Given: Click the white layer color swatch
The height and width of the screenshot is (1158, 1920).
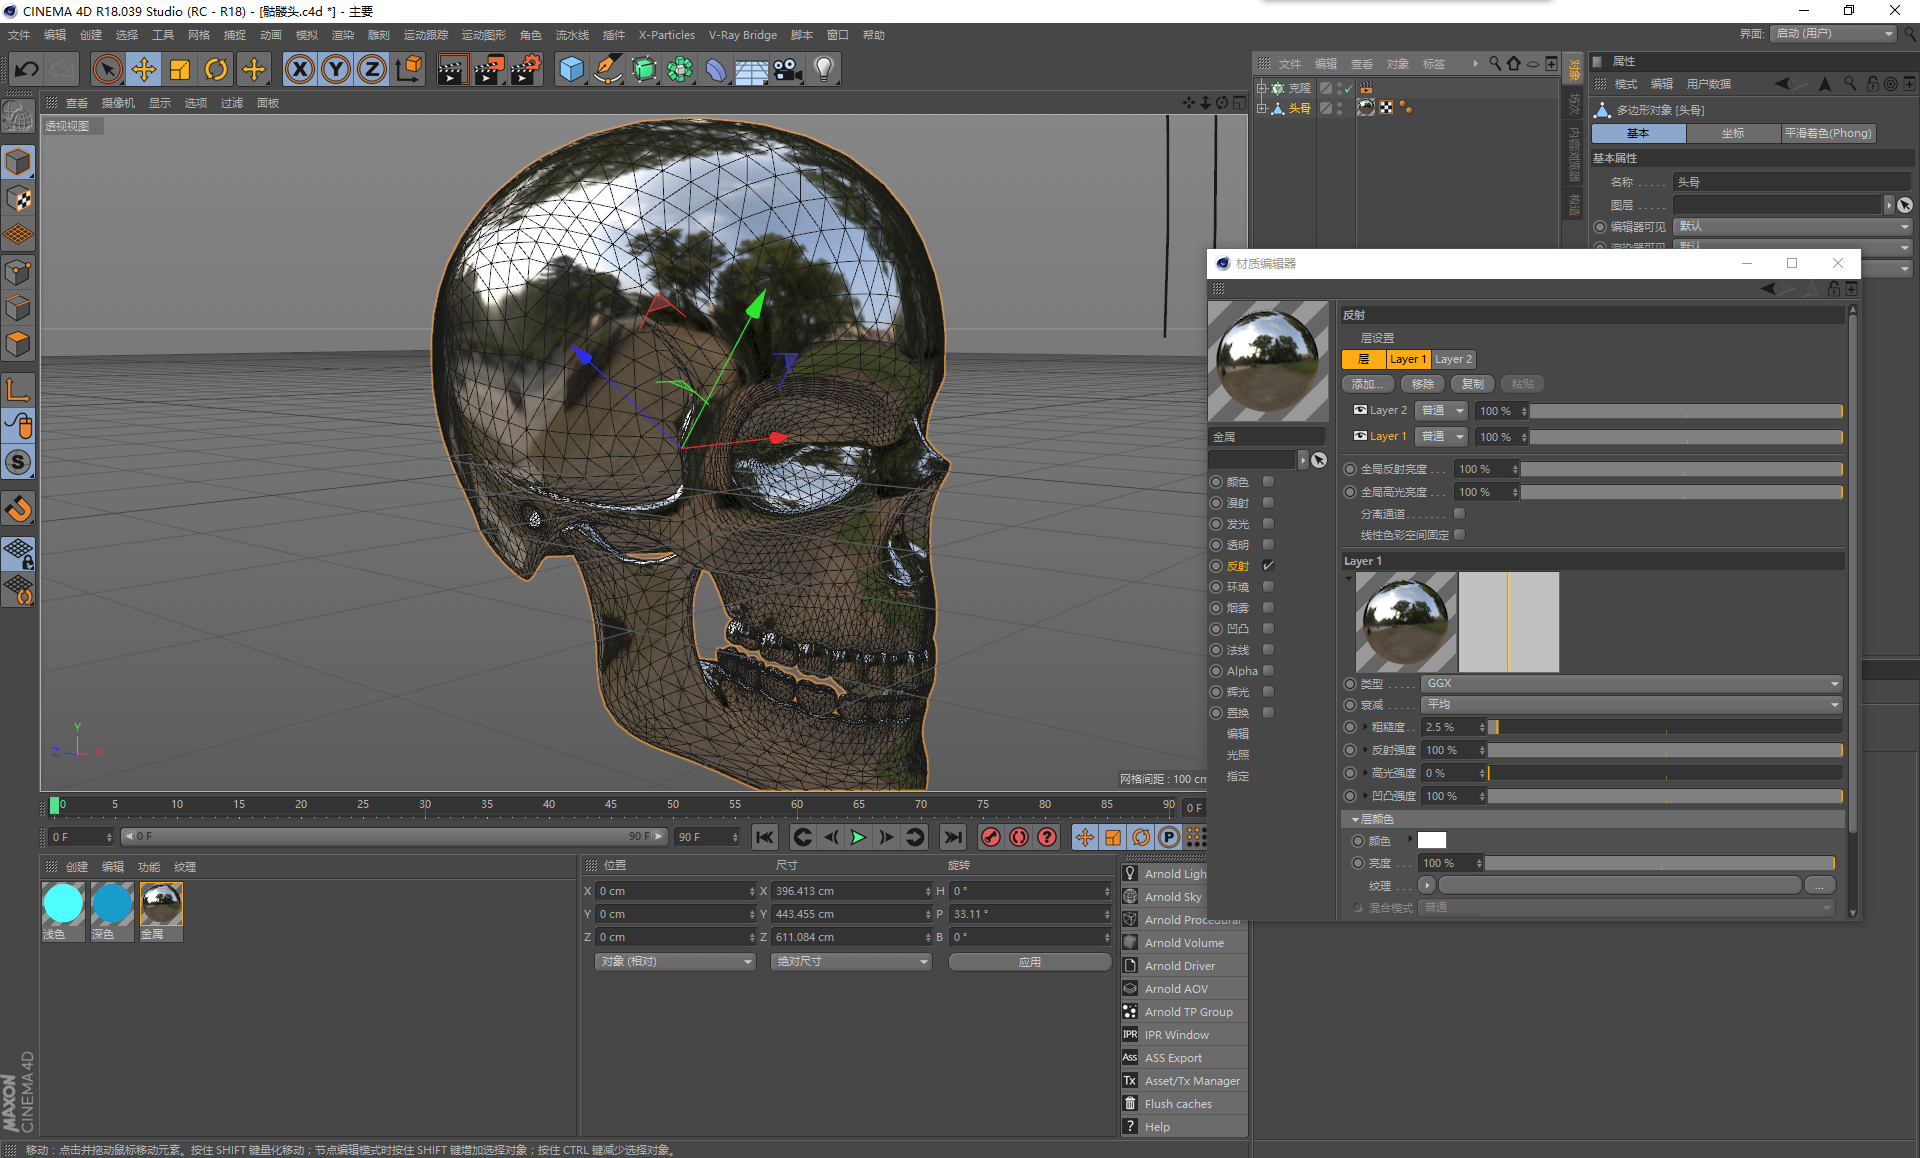Looking at the screenshot, I should coord(1431,840).
